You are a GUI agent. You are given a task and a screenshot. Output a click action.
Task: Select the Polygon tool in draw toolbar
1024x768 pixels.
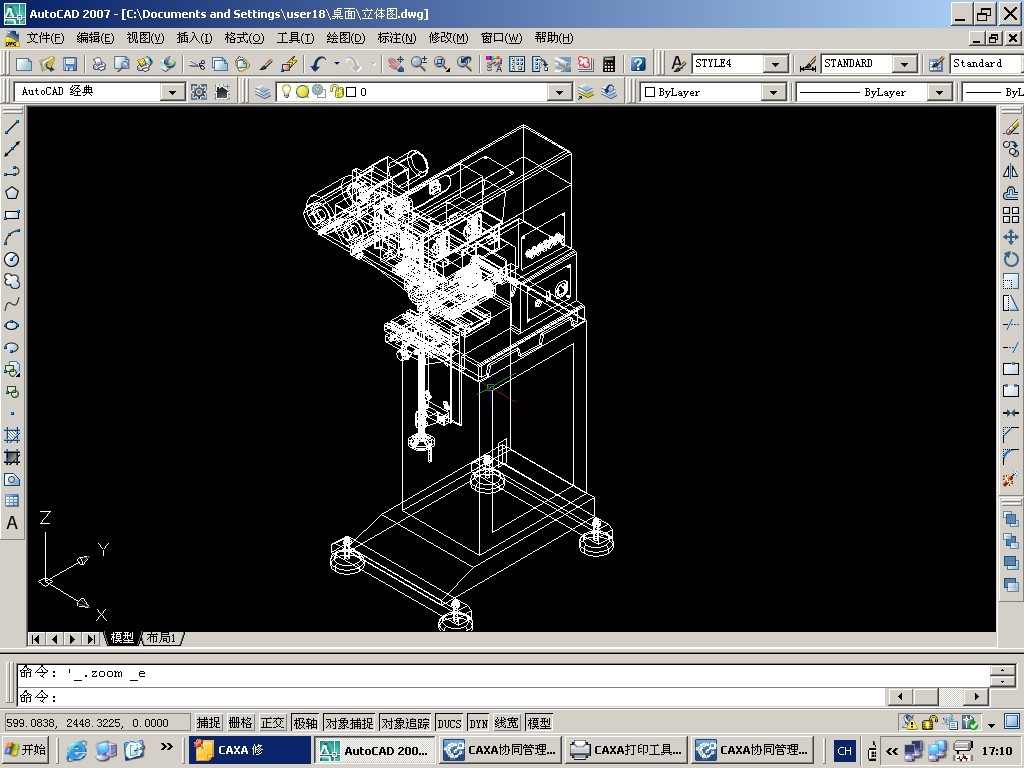[12, 193]
